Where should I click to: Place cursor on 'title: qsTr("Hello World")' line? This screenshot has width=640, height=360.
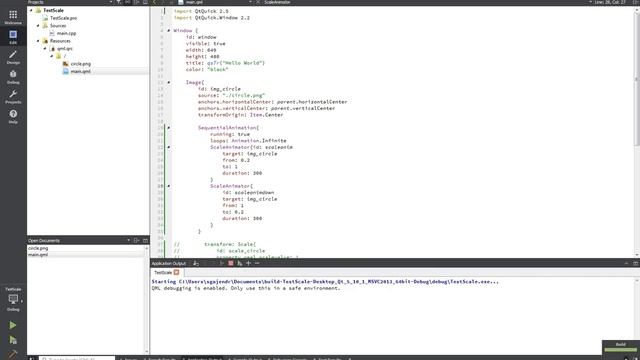225,63
